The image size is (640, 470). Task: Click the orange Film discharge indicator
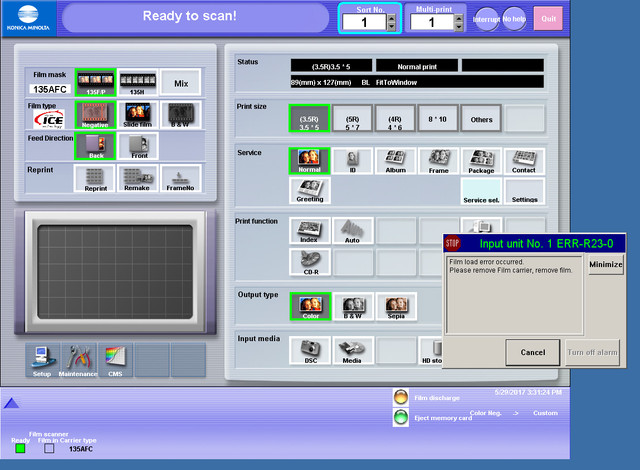tap(401, 397)
